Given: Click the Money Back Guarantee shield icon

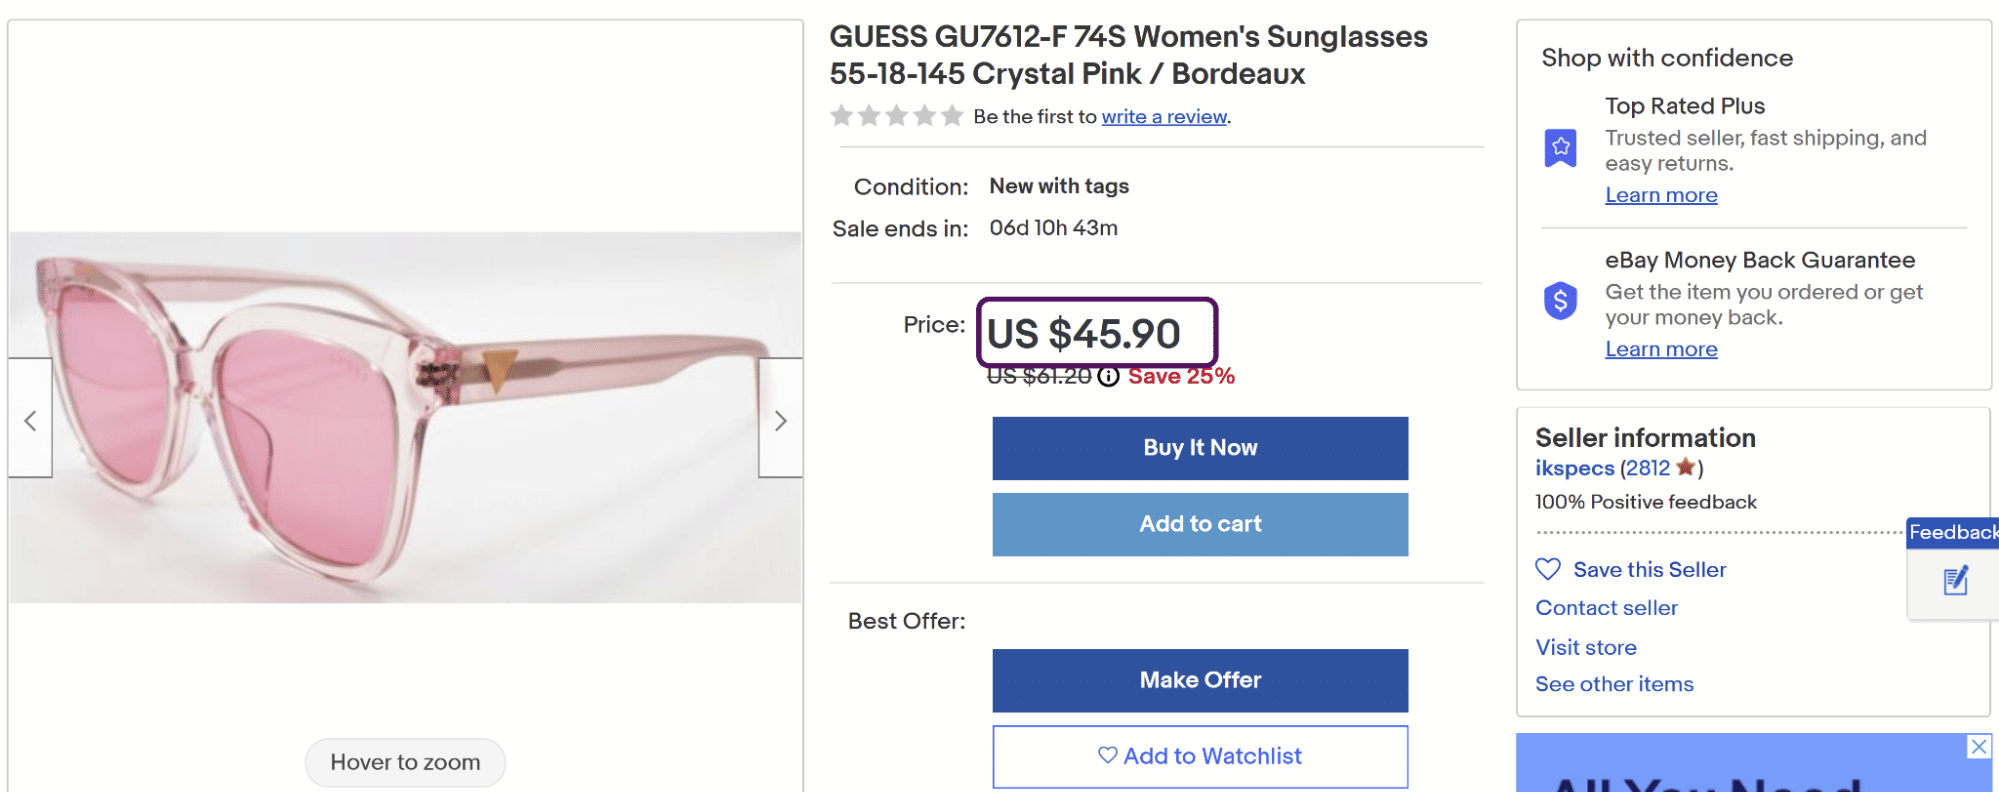Looking at the screenshot, I should click(1560, 300).
